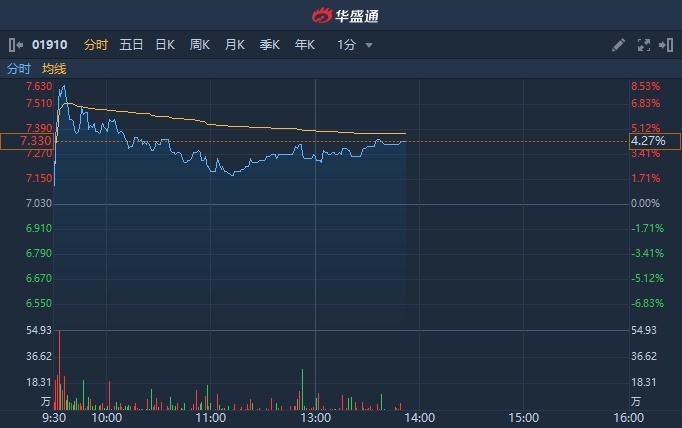Expand the 1分 interval dropdown

click(346, 45)
